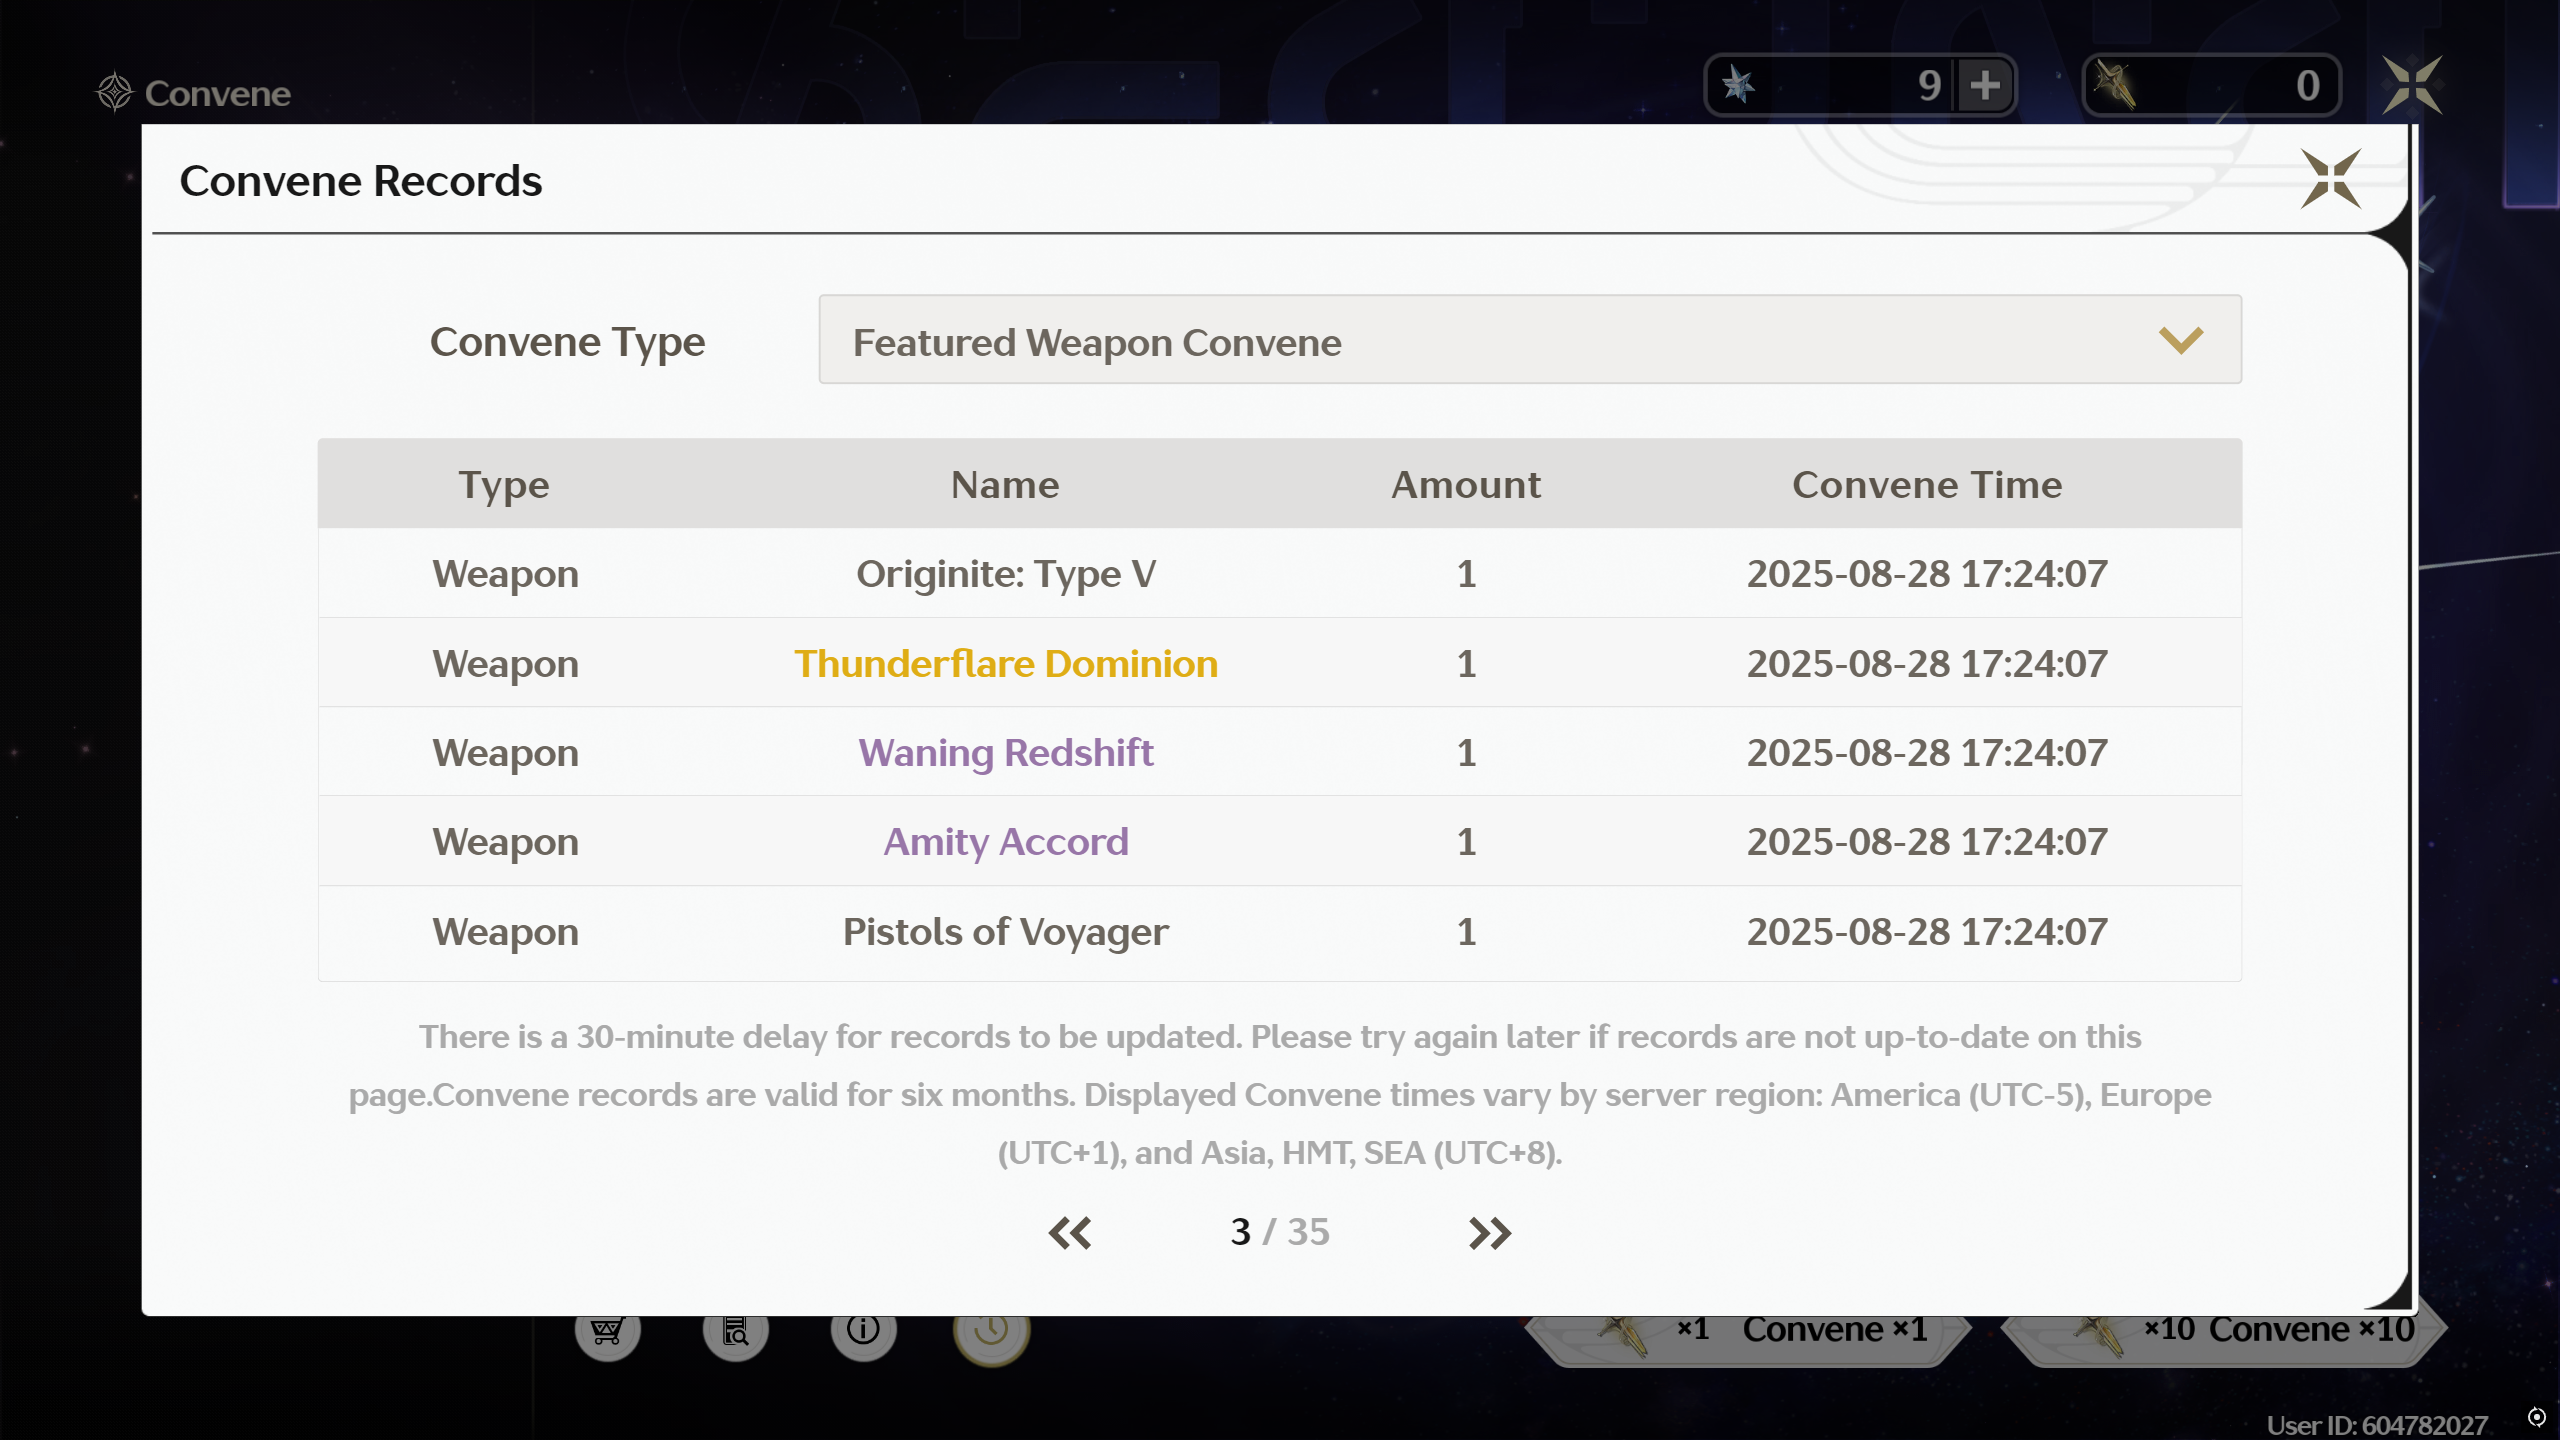
Task: Open Featured Weapon Convene selector
Action: coord(1096,342)
